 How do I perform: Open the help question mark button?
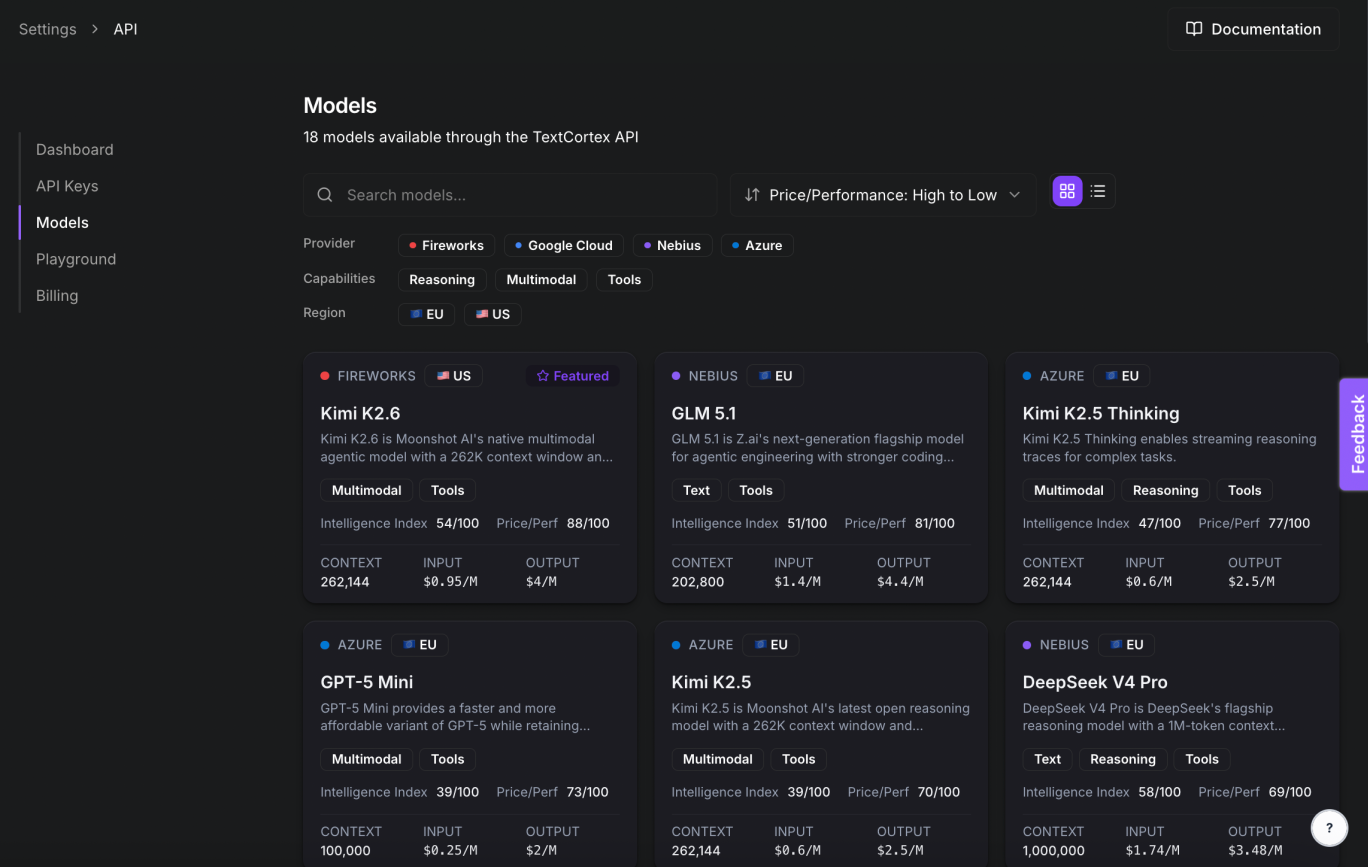click(x=1329, y=827)
